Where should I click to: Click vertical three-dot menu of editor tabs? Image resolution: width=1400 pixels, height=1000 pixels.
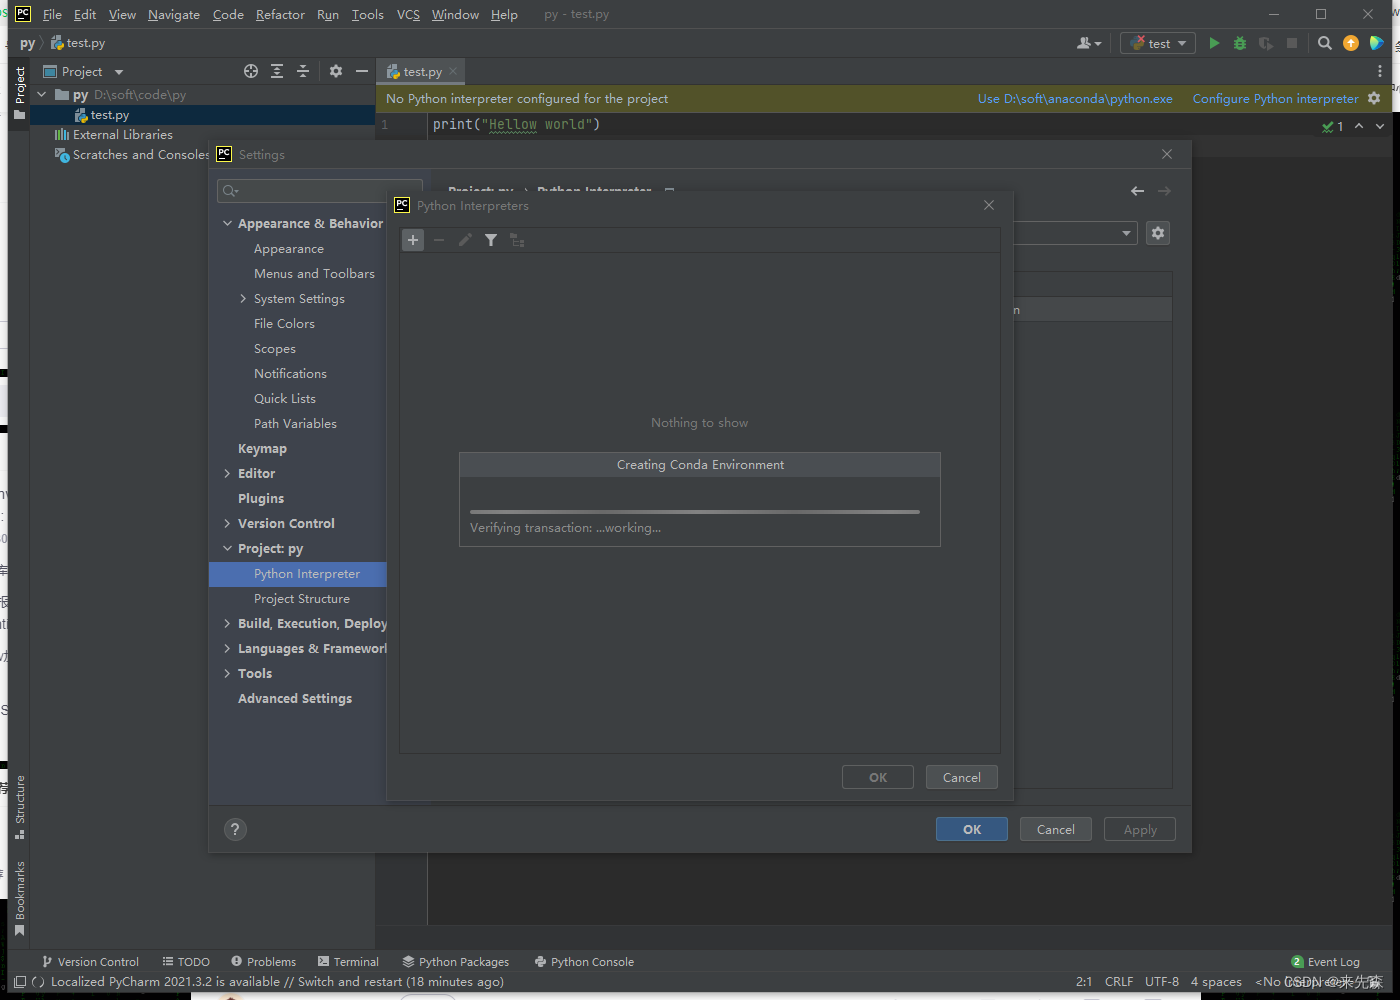point(1380,71)
